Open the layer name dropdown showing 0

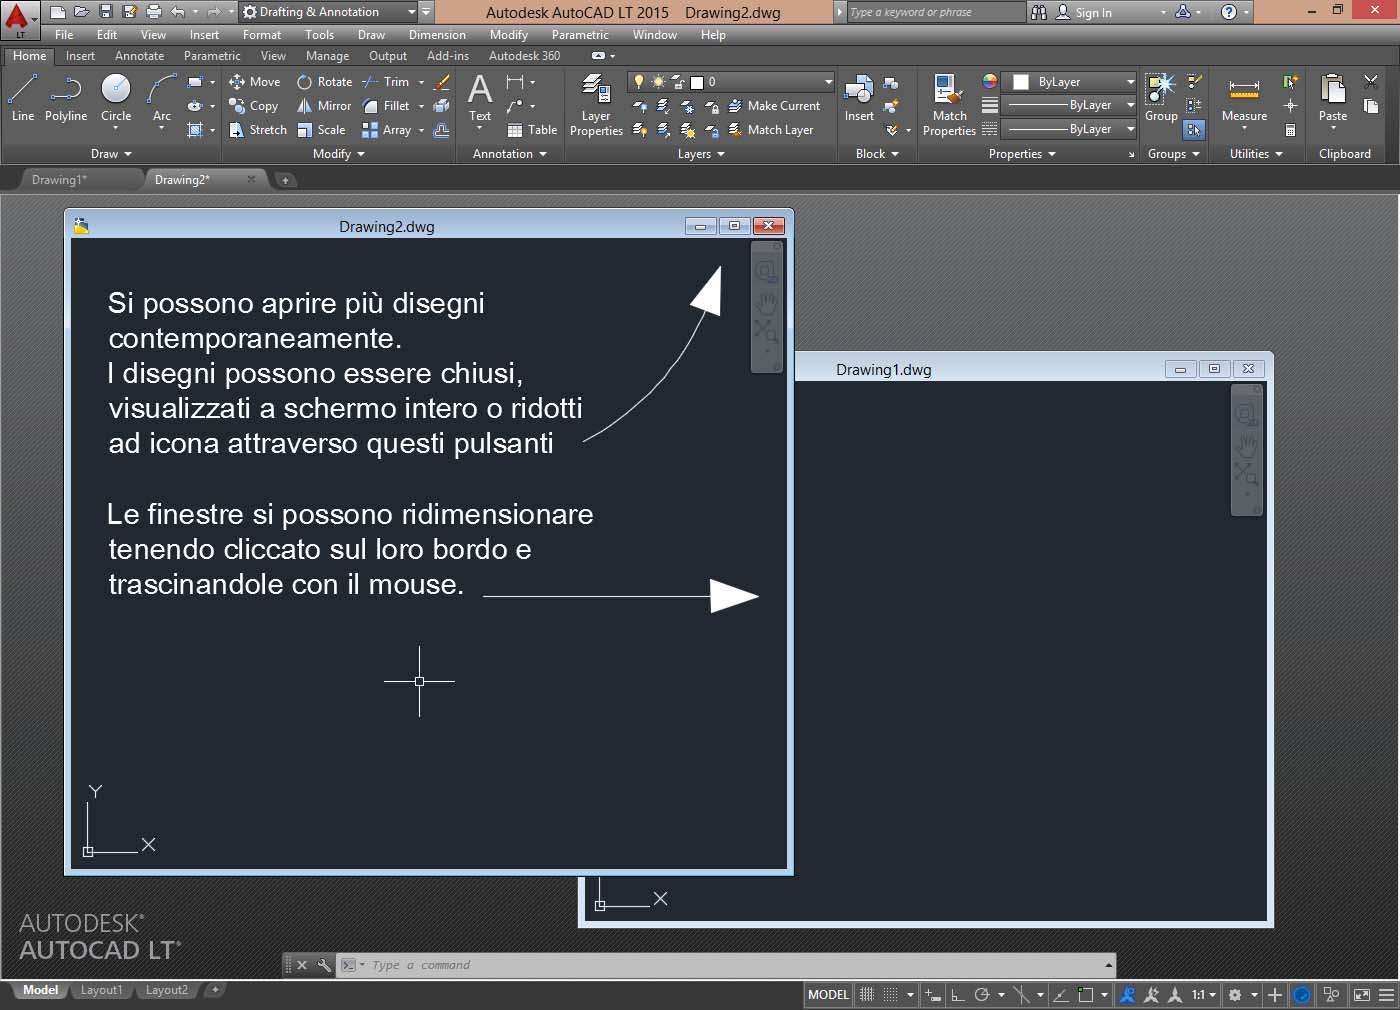click(x=731, y=82)
